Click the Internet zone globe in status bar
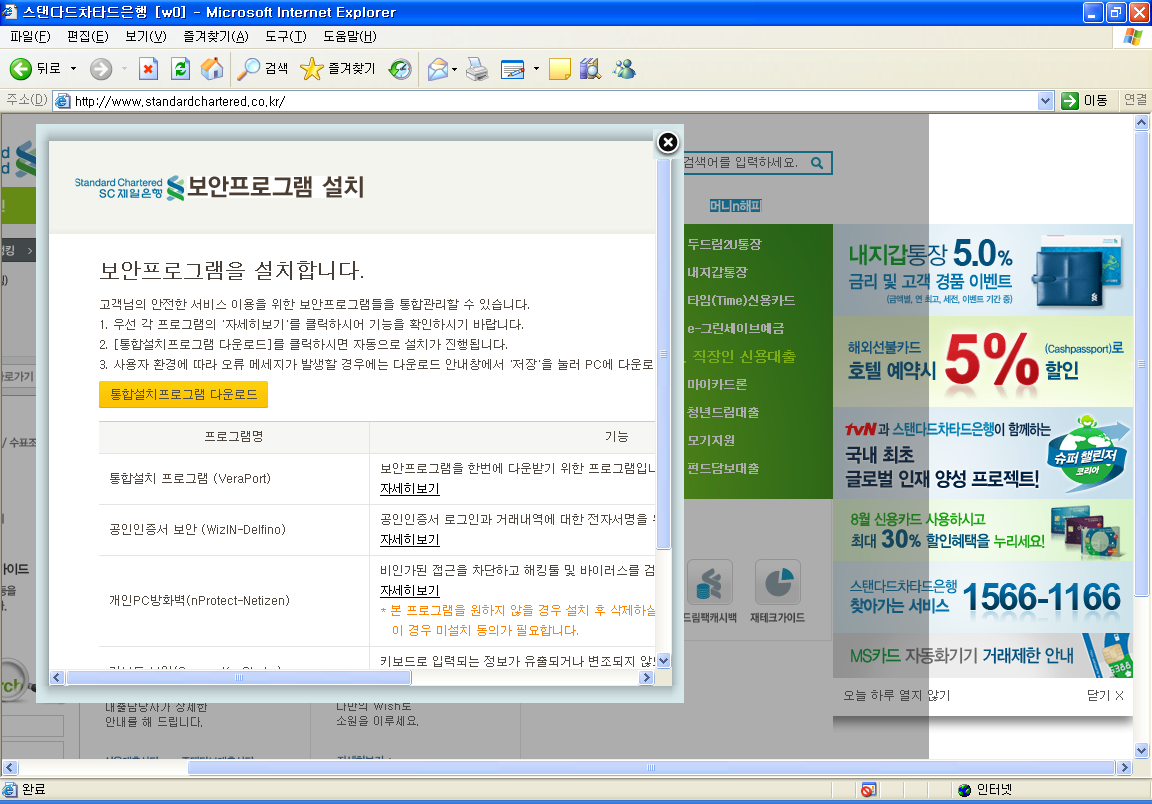The width and height of the screenshot is (1152, 804). (965, 789)
